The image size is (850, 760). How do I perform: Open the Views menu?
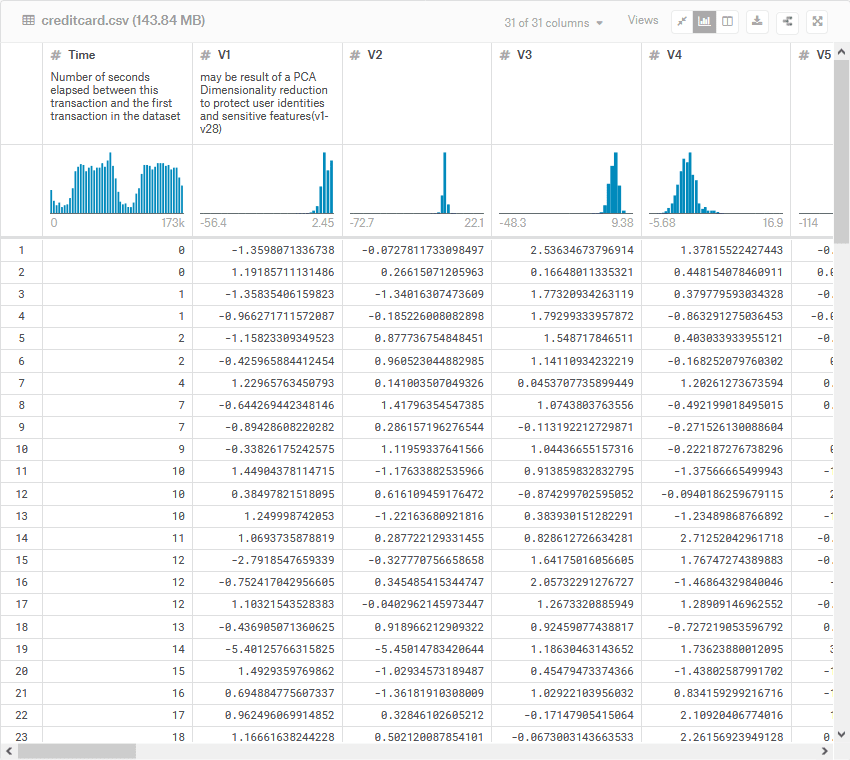[644, 20]
